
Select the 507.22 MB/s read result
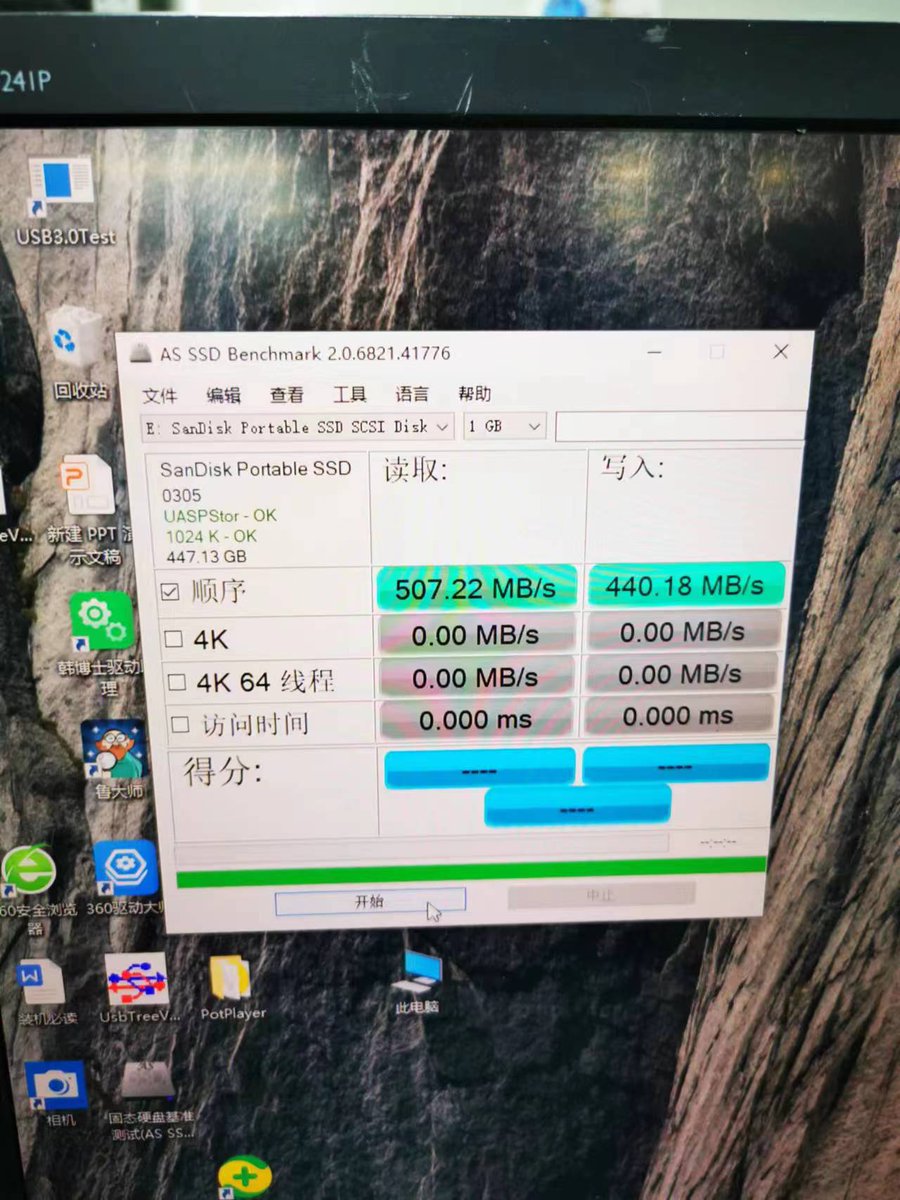pyautogui.click(x=476, y=588)
